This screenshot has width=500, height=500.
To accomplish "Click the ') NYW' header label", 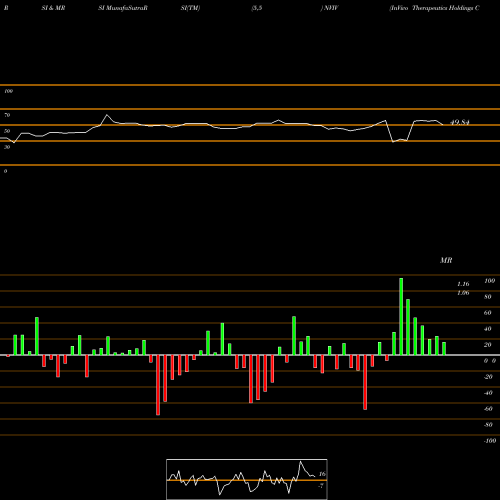I will [330, 8].
